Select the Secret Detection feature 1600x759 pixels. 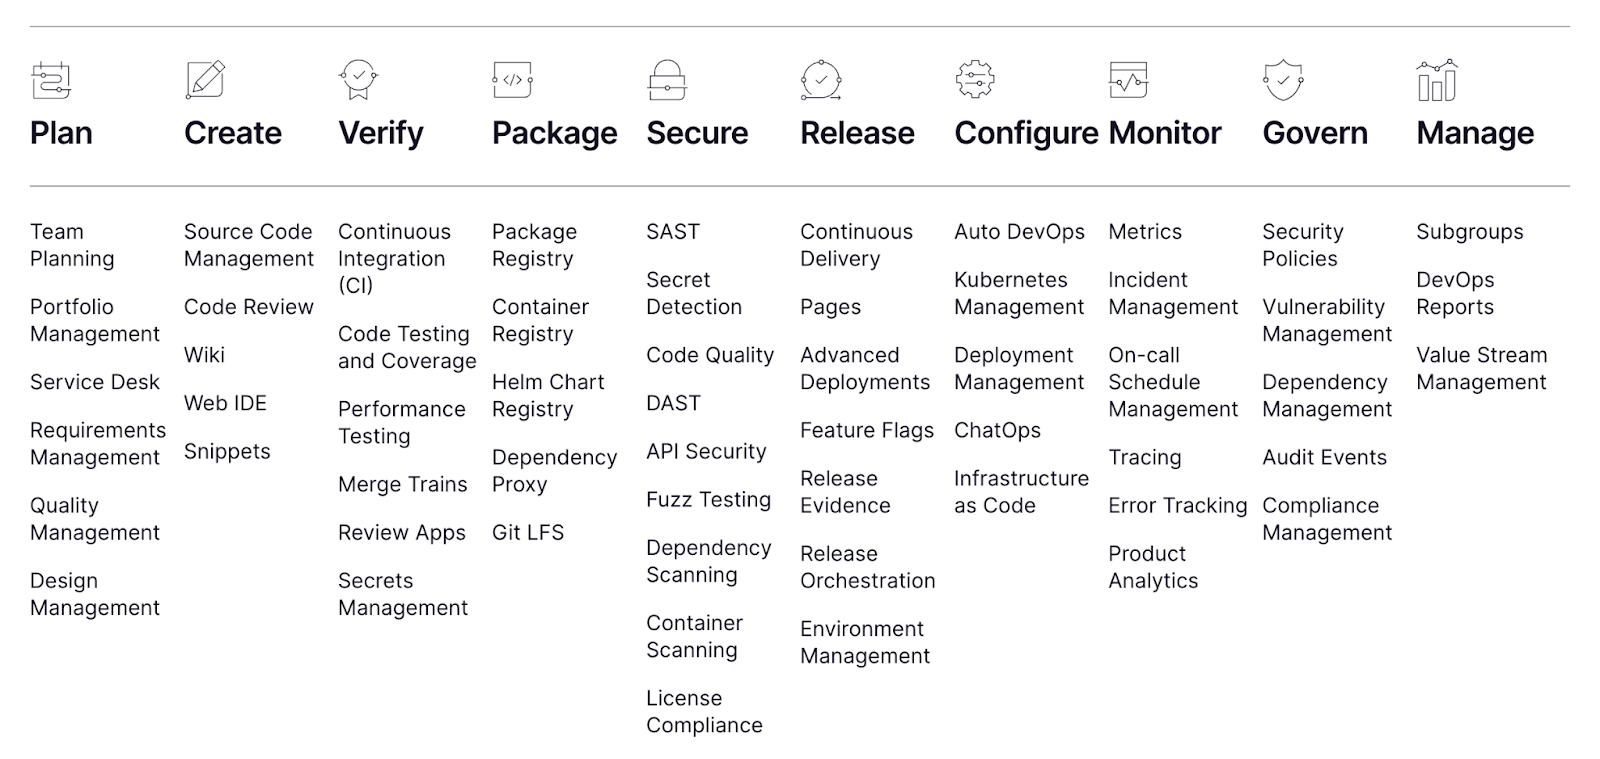click(x=693, y=293)
